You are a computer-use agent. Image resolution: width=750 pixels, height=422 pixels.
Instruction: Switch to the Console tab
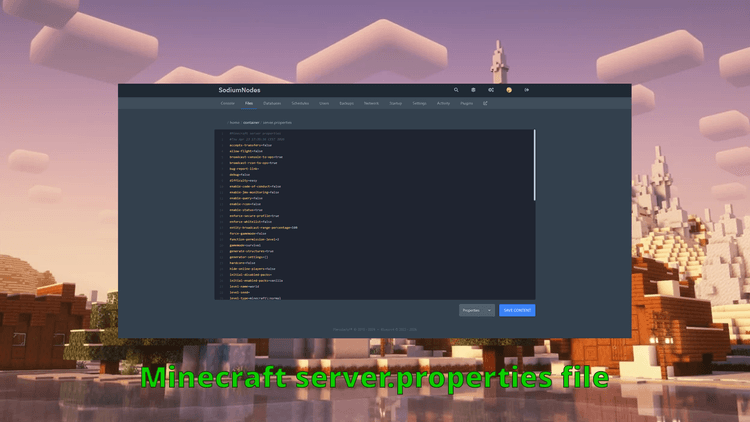click(x=228, y=103)
